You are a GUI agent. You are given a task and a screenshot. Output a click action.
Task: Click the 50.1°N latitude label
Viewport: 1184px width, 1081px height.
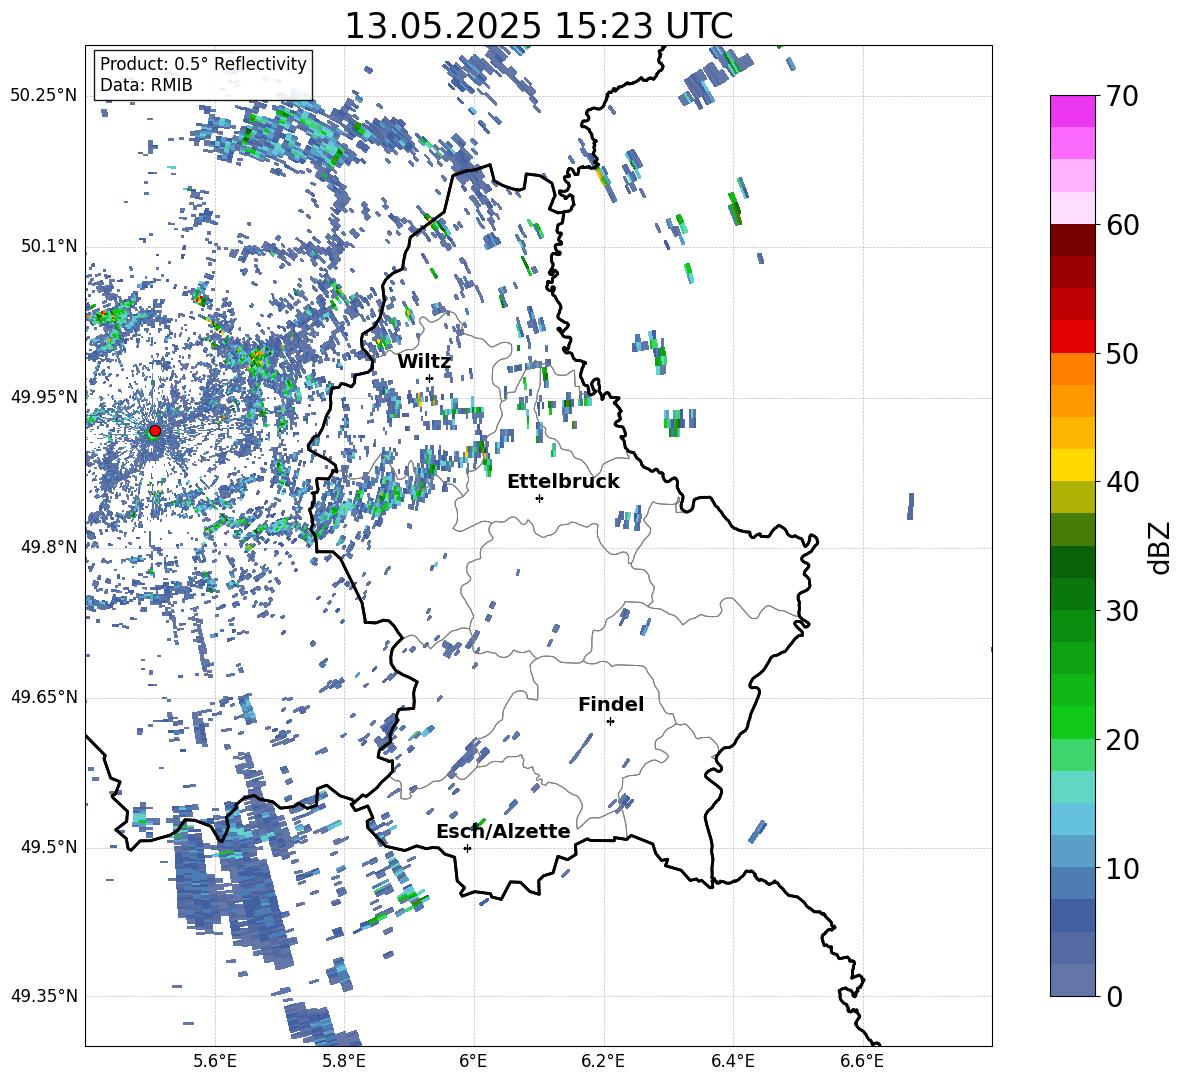click(x=50, y=246)
